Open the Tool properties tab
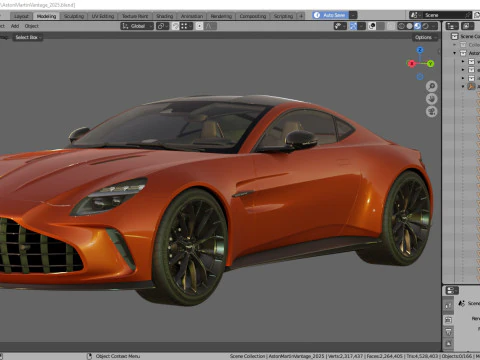 448,305
